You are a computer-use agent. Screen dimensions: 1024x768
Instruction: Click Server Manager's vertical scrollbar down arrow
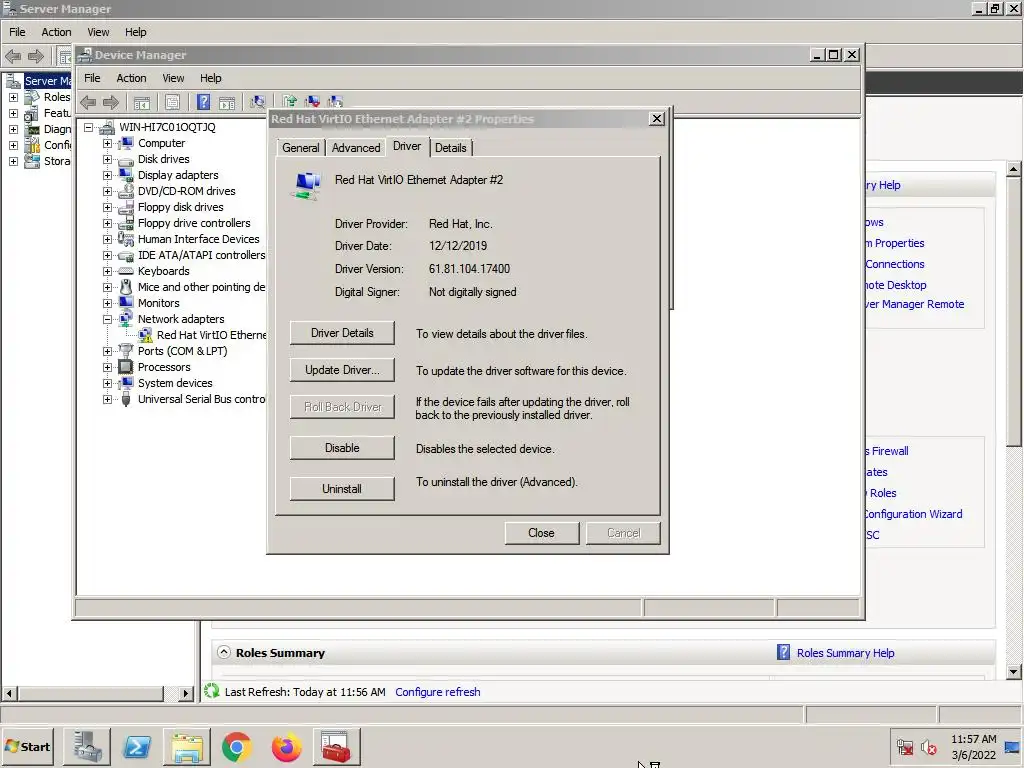click(x=1014, y=671)
